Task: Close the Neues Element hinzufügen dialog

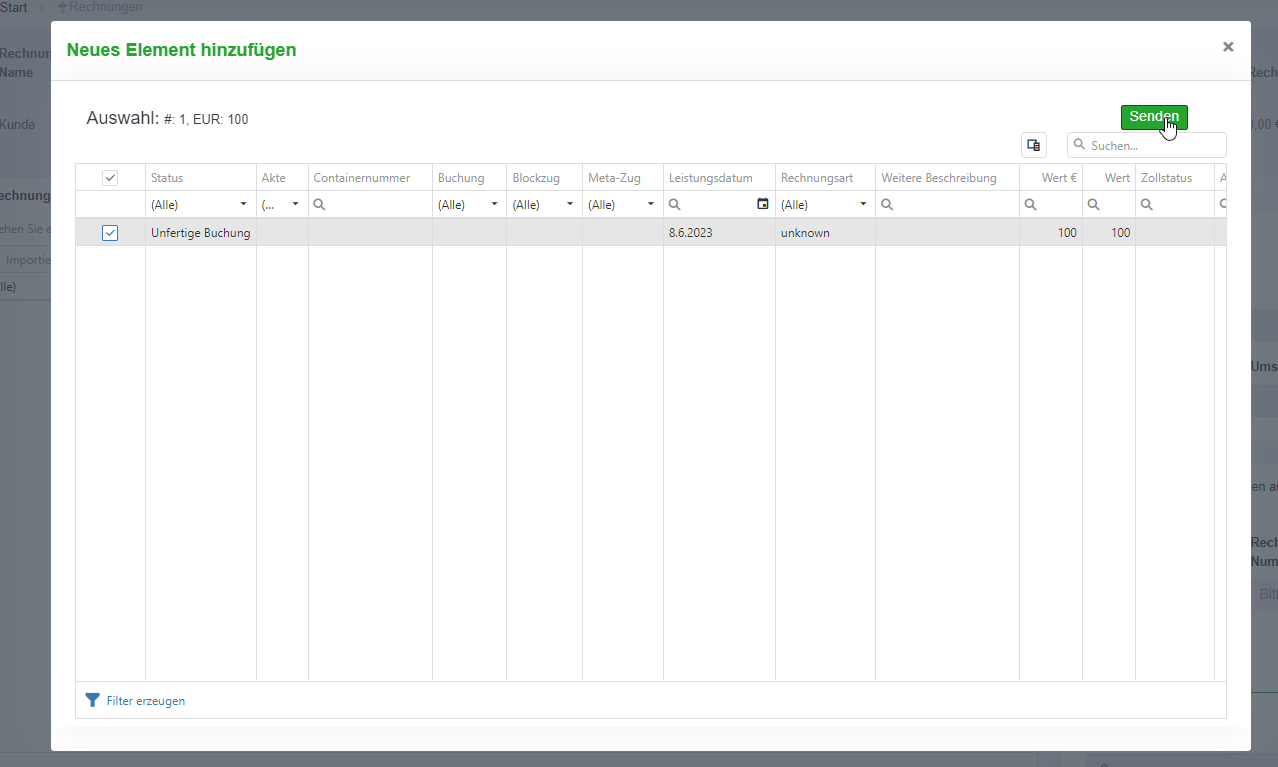Action: click(1227, 47)
